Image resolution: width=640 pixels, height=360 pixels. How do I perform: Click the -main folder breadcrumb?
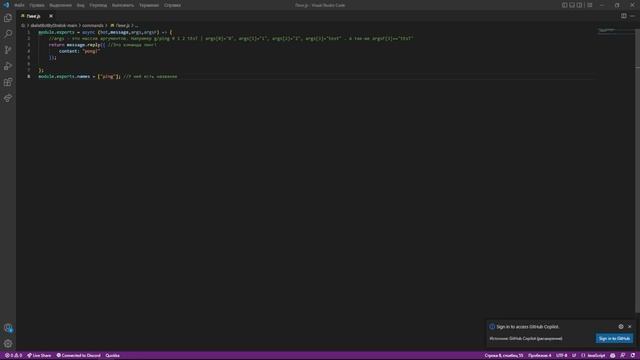(54, 25)
